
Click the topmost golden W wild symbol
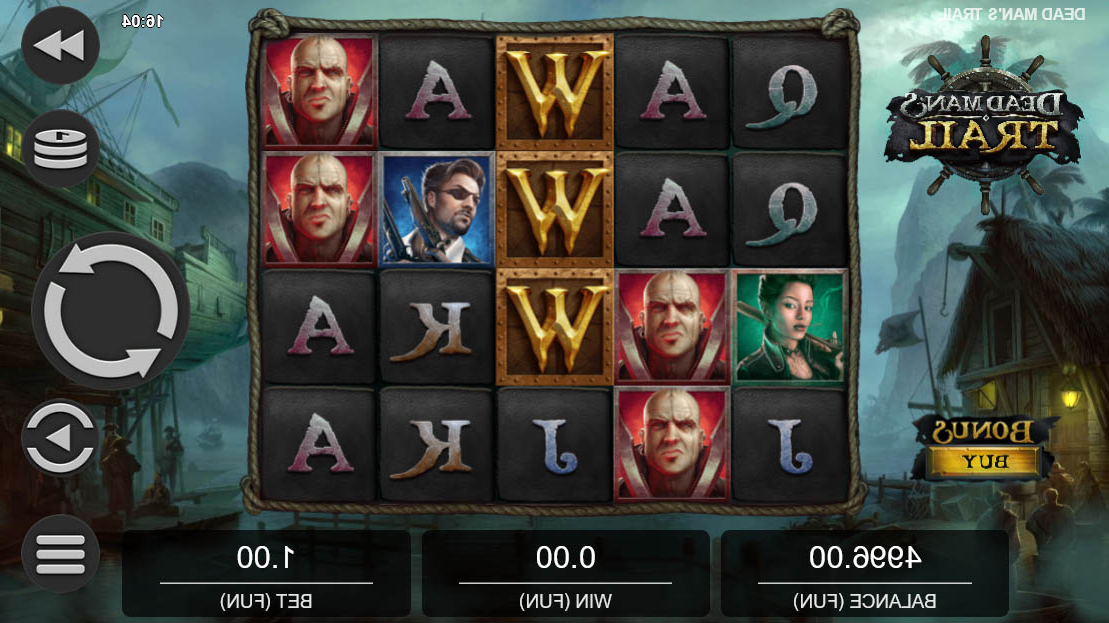554,92
